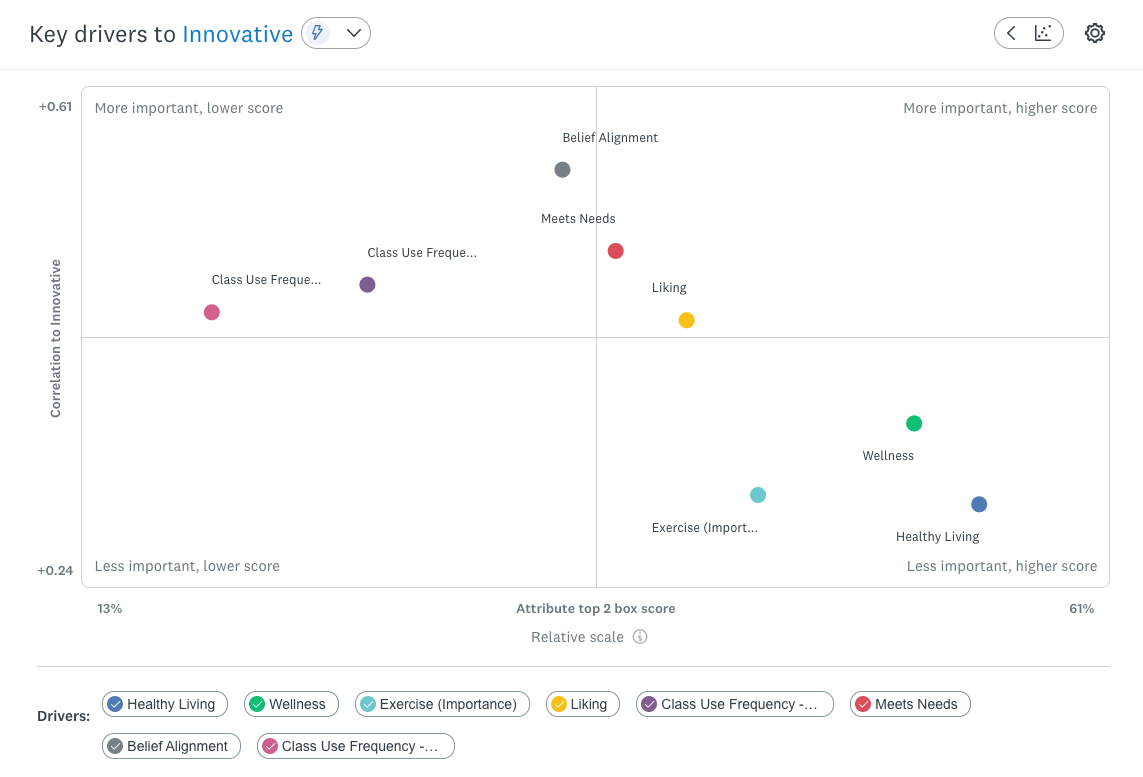Image resolution: width=1143 pixels, height=777 pixels.
Task: Select the yellow Liking data point
Action: 686,319
